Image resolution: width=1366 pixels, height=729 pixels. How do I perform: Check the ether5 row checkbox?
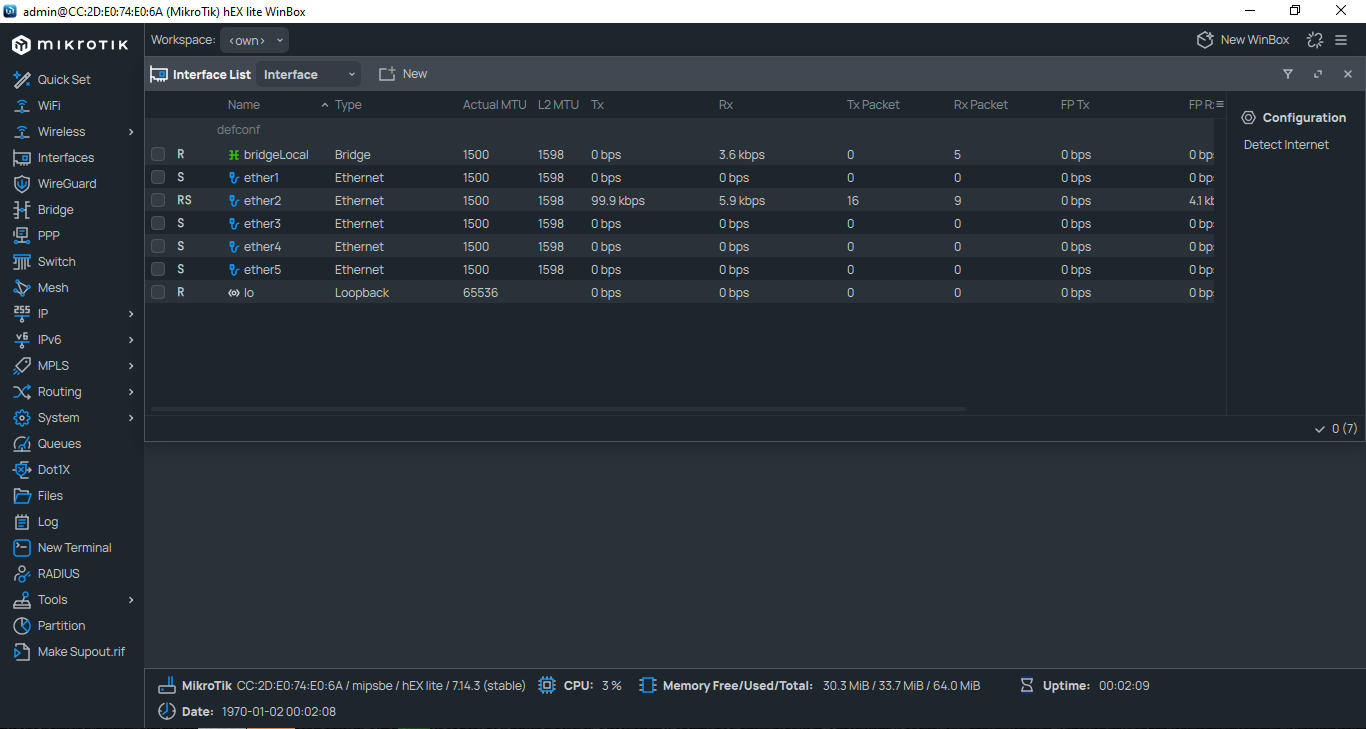158,269
